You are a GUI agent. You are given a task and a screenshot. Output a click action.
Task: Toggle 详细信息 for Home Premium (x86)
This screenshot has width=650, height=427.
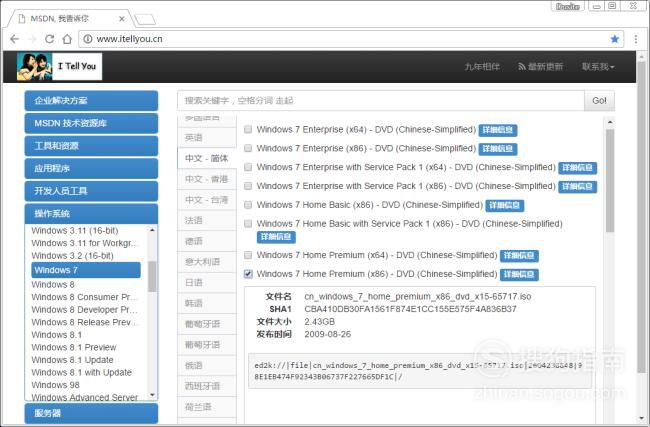(519, 274)
